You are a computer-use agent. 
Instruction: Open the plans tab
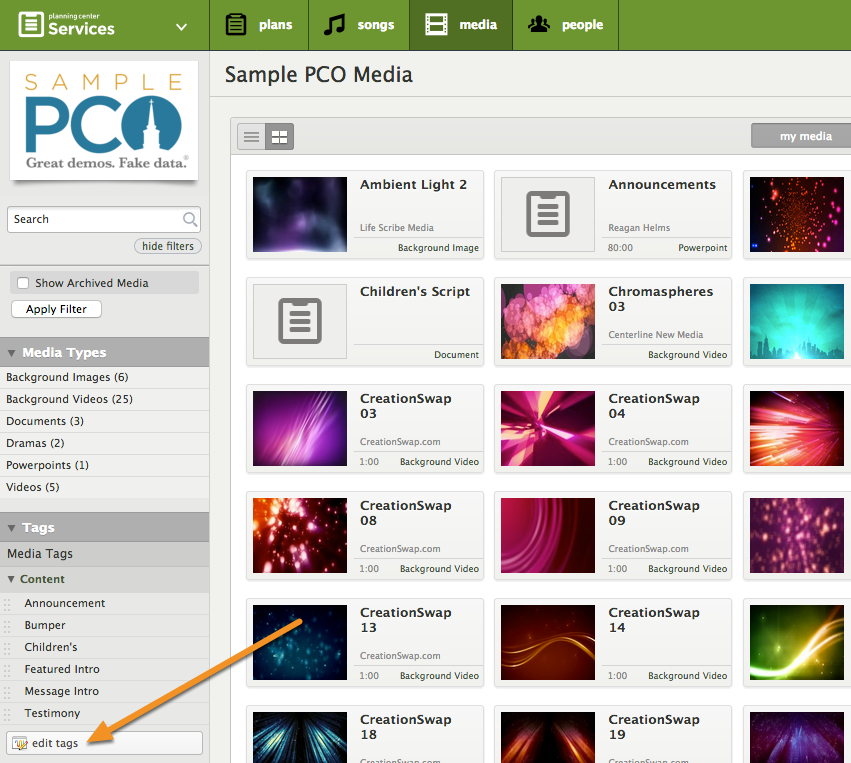coord(259,25)
